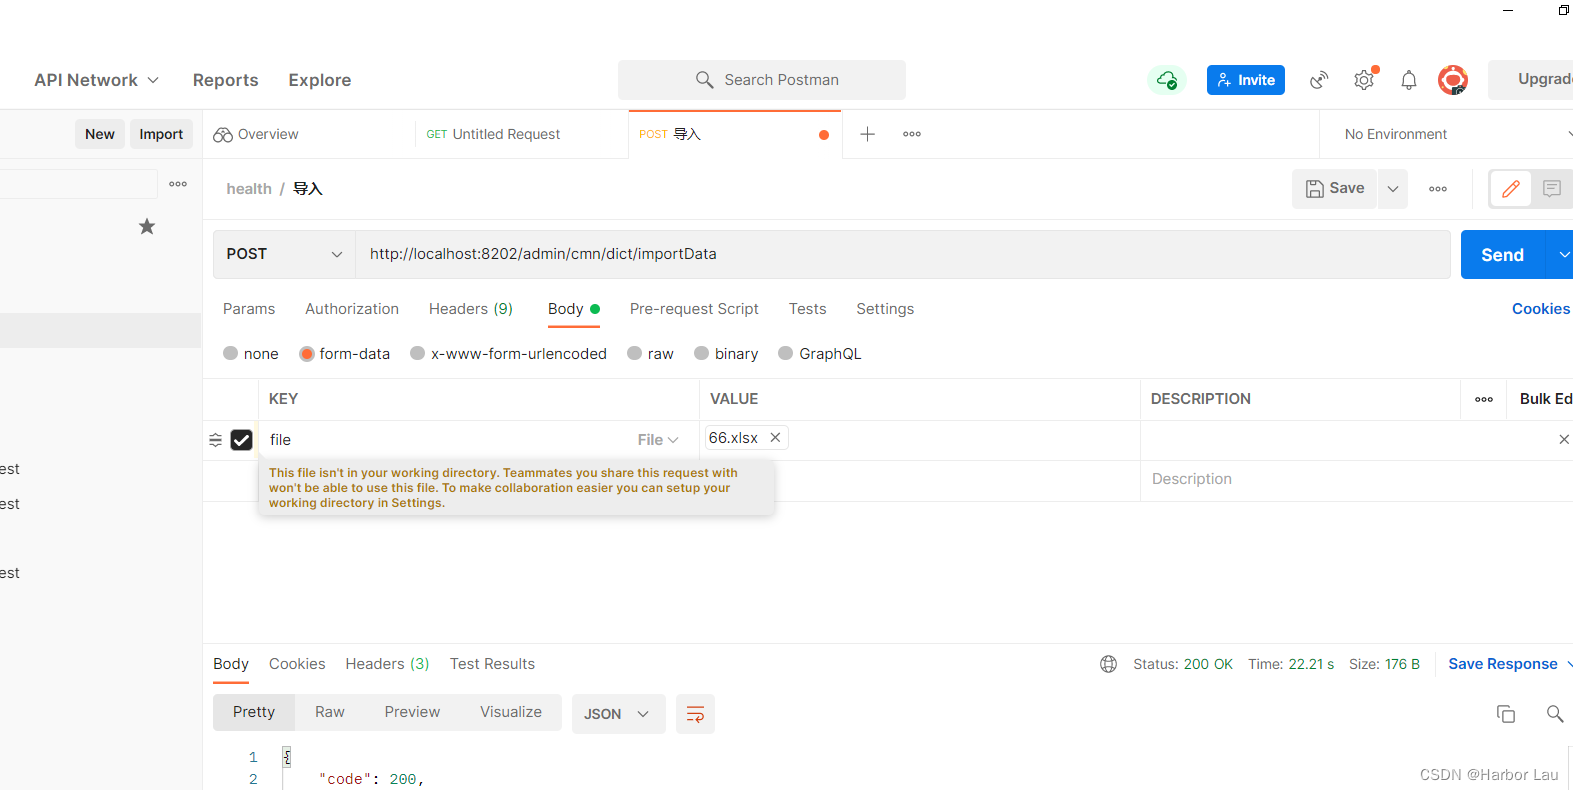1573x790 pixels.
Task: Uncheck the file key checkbox
Action: point(241,440)
